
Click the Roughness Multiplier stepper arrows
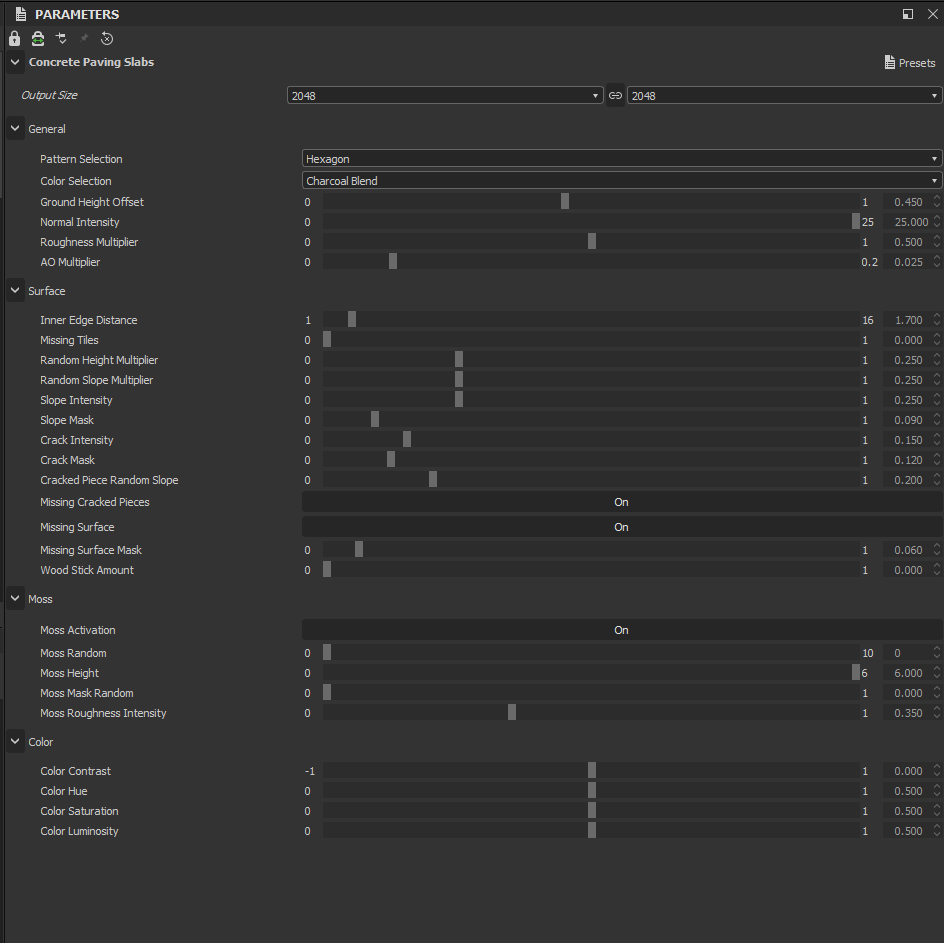pos(937,241)
